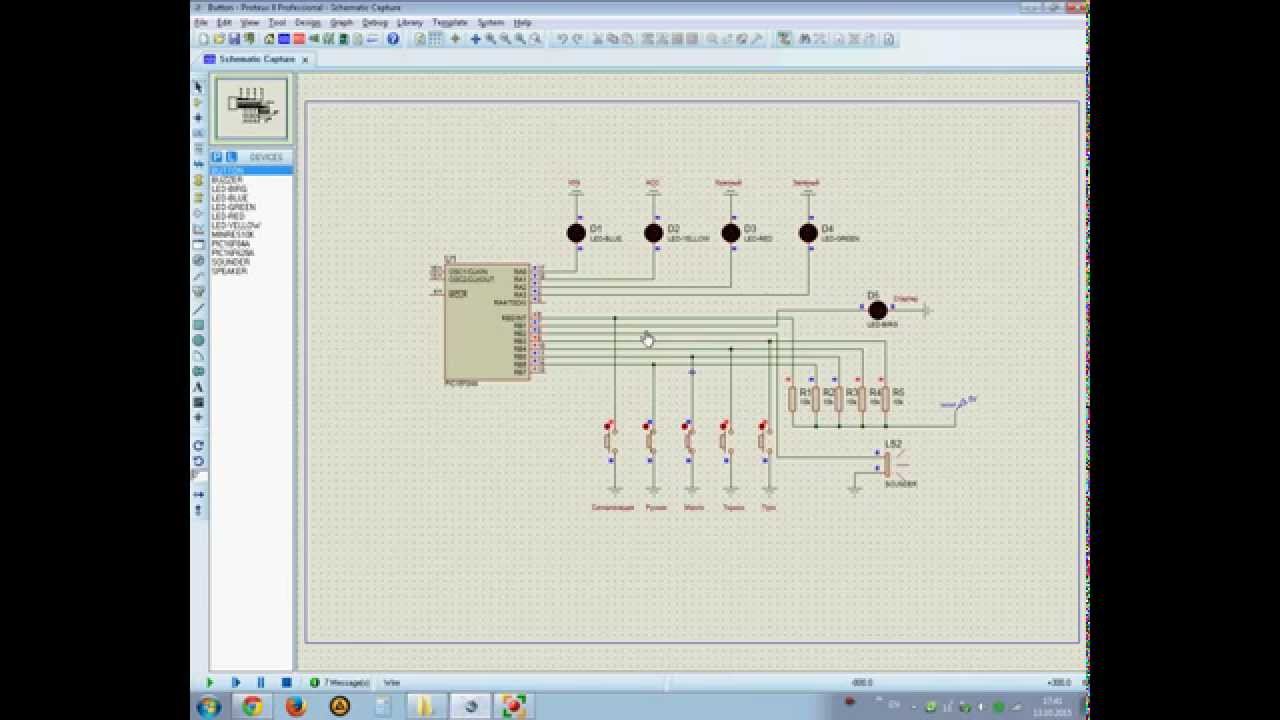Choose the 2D box drawing tool
Image resolution: width=1280 pixels, height=720 pixels.
click(198, 325)
